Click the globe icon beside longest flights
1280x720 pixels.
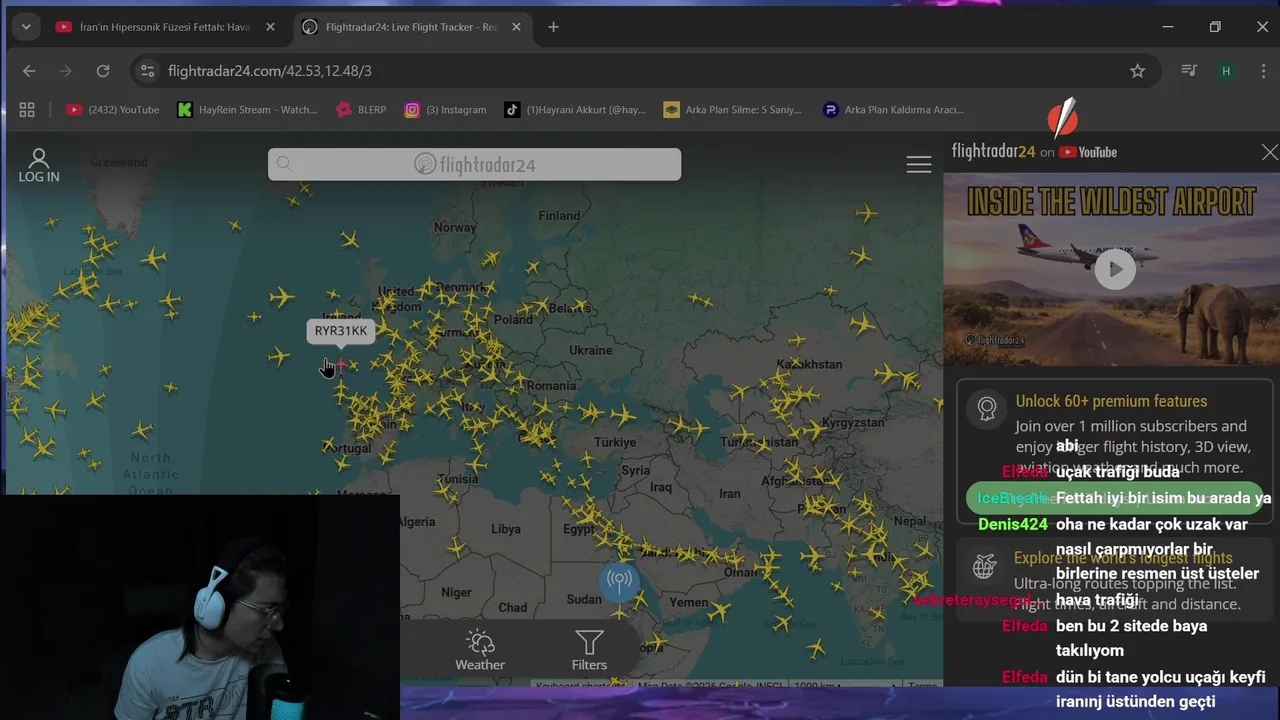[x=985, y=567]
